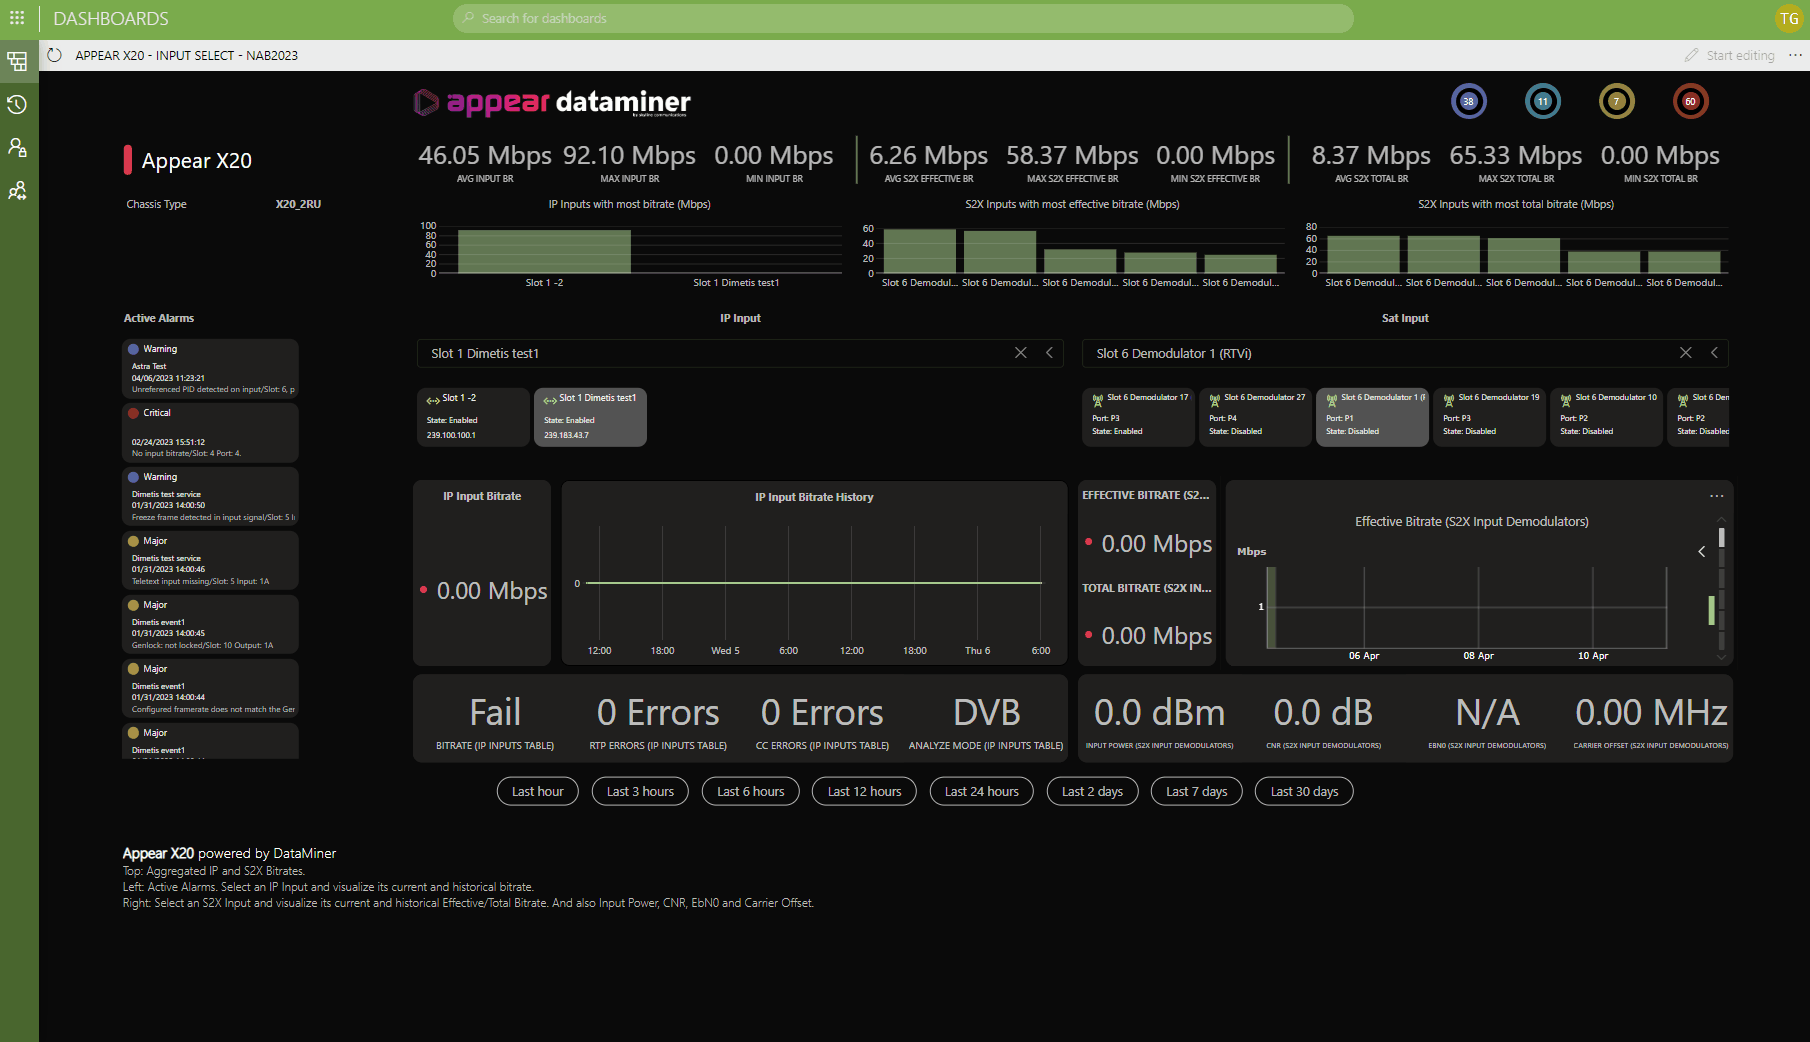Click the refresh dashboard icon
This screenshot has width=1810, height=1042.
coord(55,55)
